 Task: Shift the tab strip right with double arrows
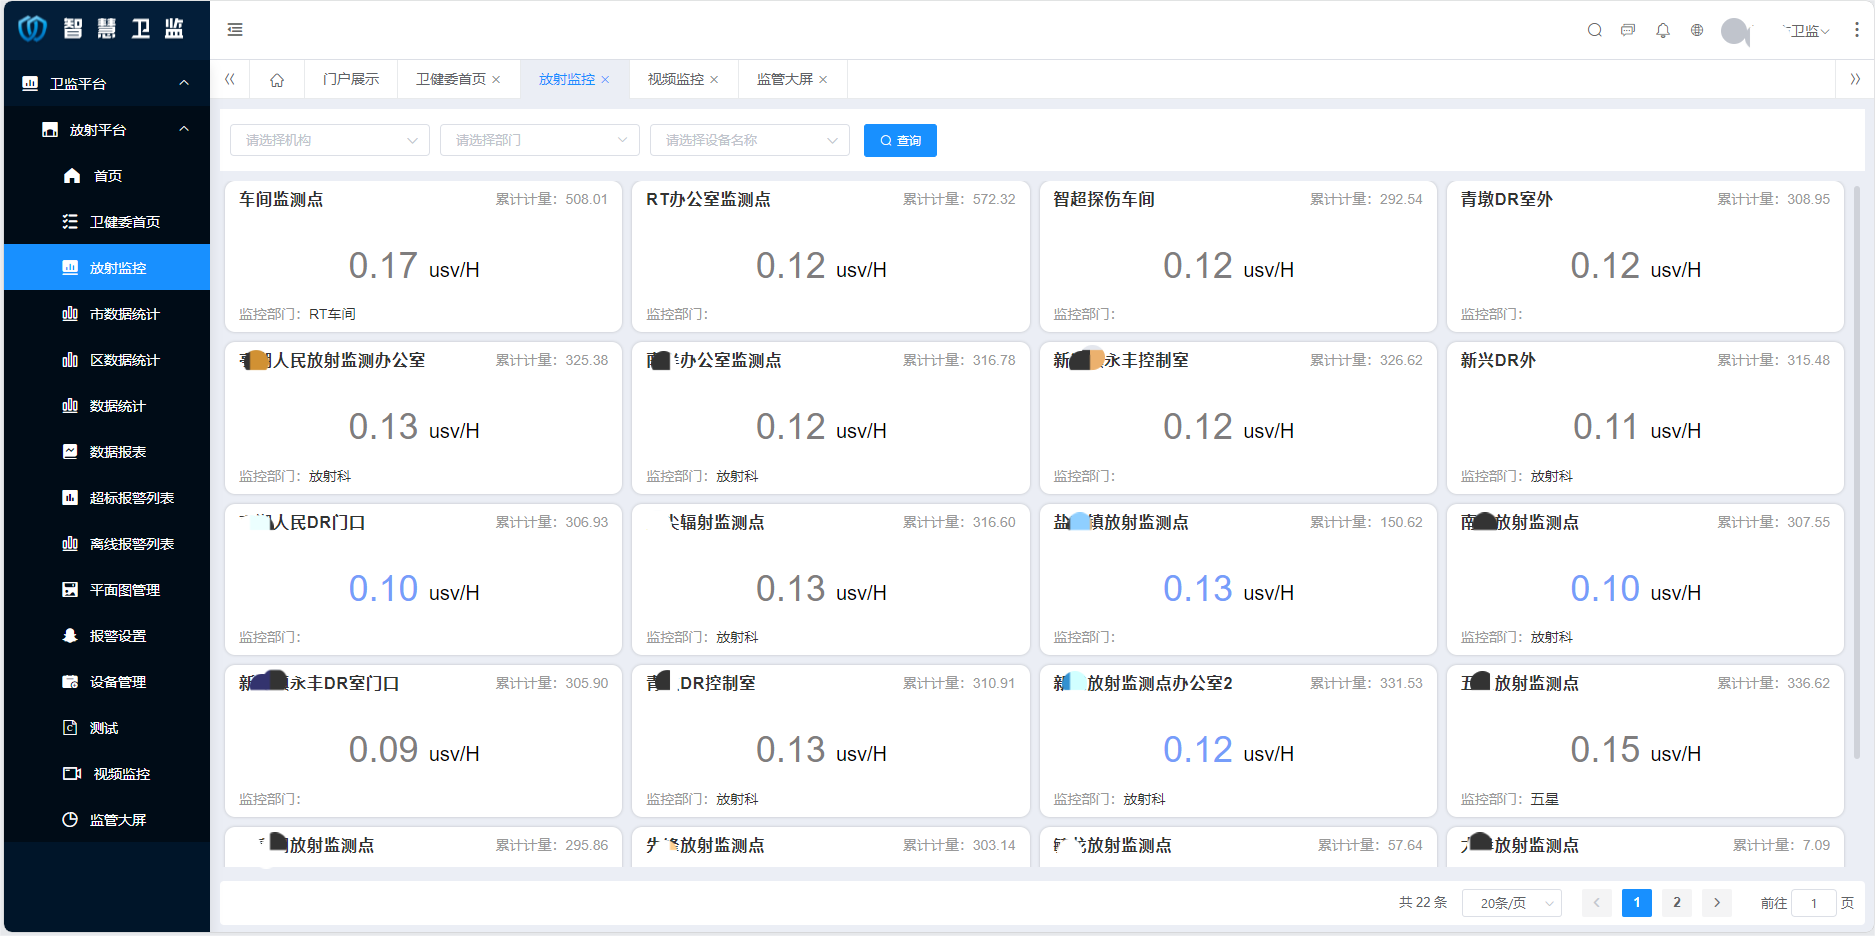coord(1855,79)
